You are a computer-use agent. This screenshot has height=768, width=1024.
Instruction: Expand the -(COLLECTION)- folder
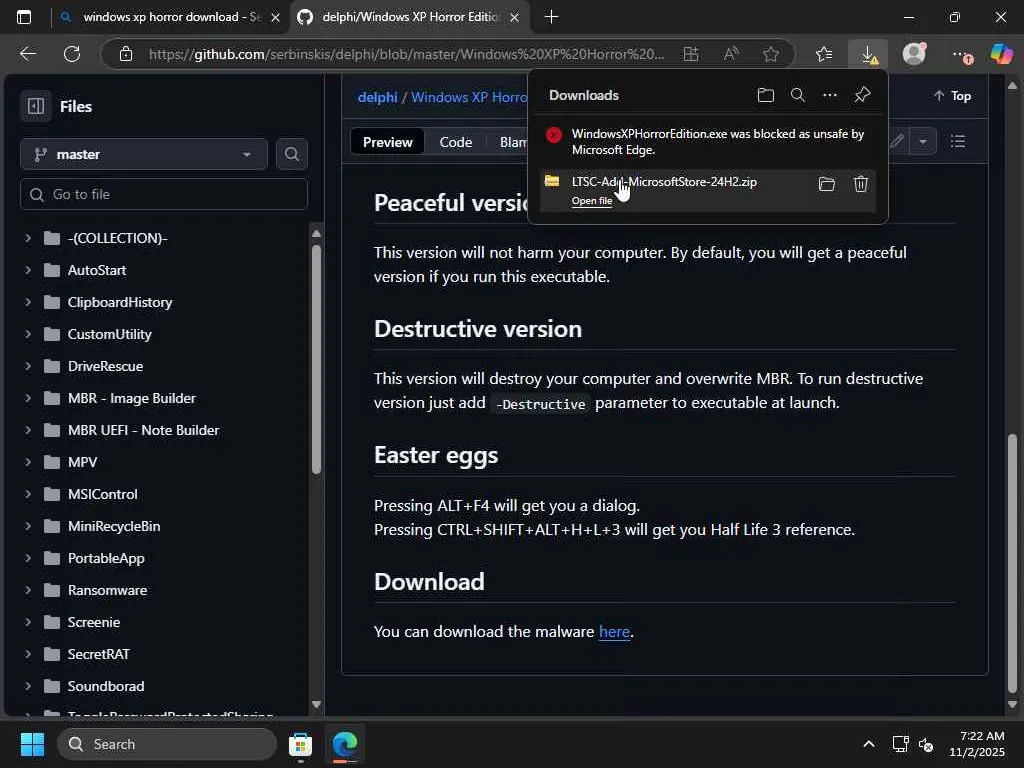[x=28, y=238]
